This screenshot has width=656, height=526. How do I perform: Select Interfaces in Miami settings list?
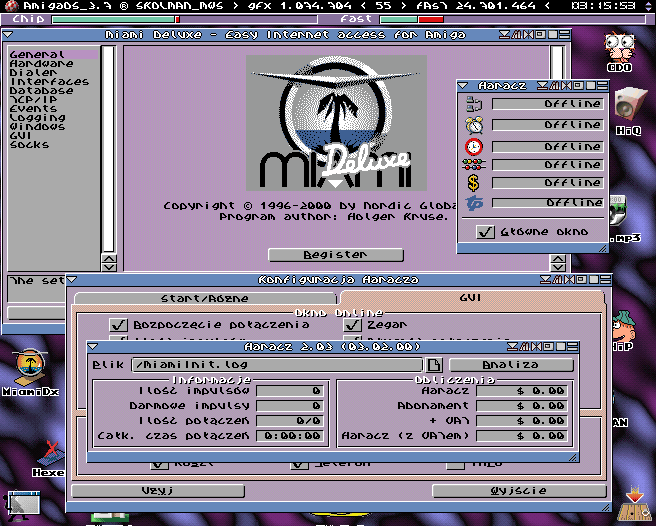pyautogui.click(x=53, y=82)
